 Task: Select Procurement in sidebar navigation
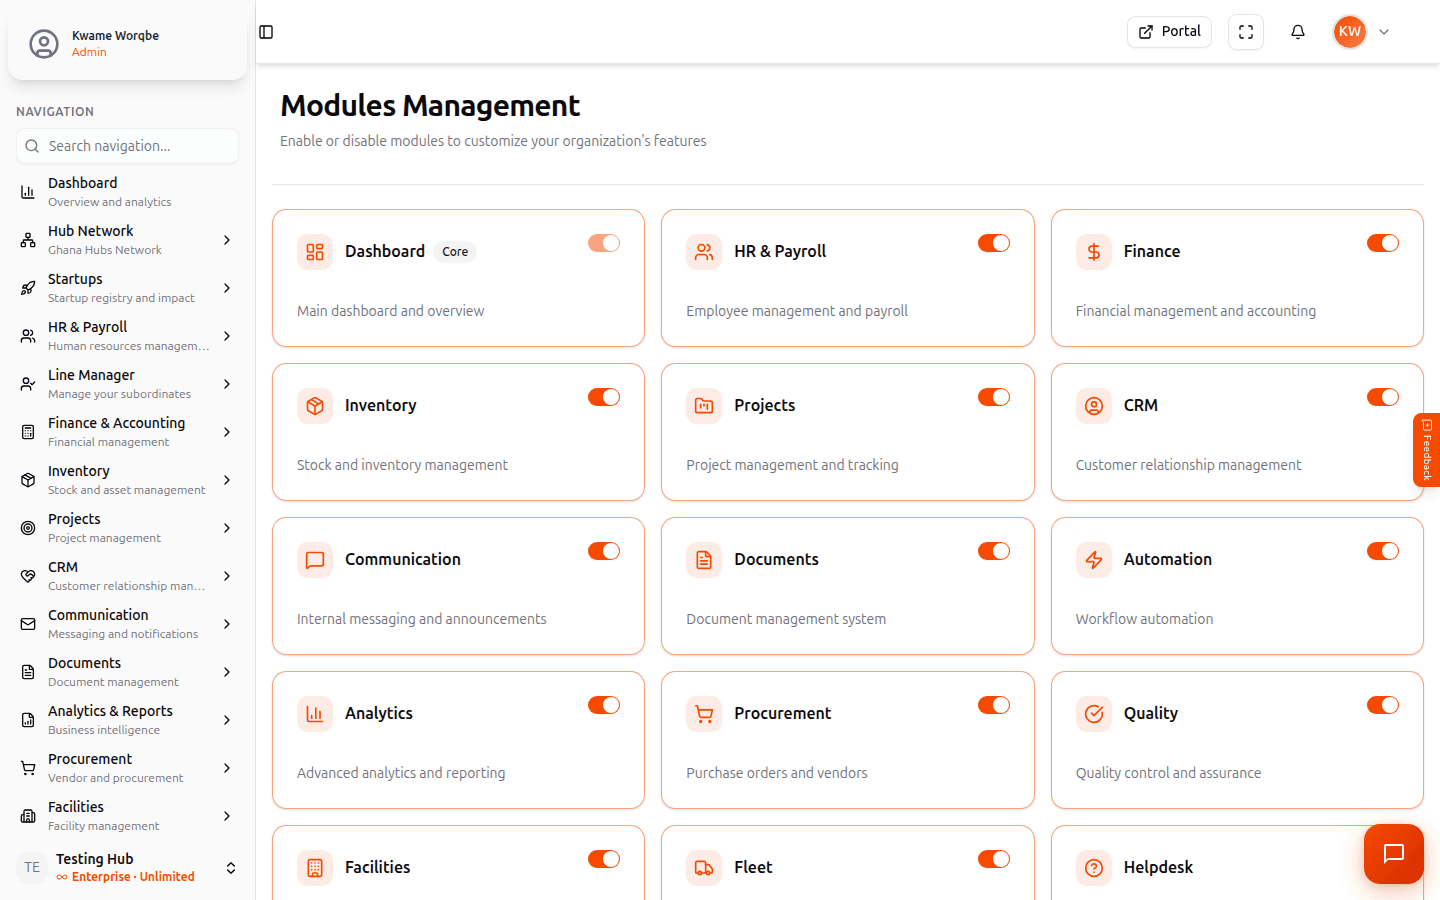click(x=127, y=768)
